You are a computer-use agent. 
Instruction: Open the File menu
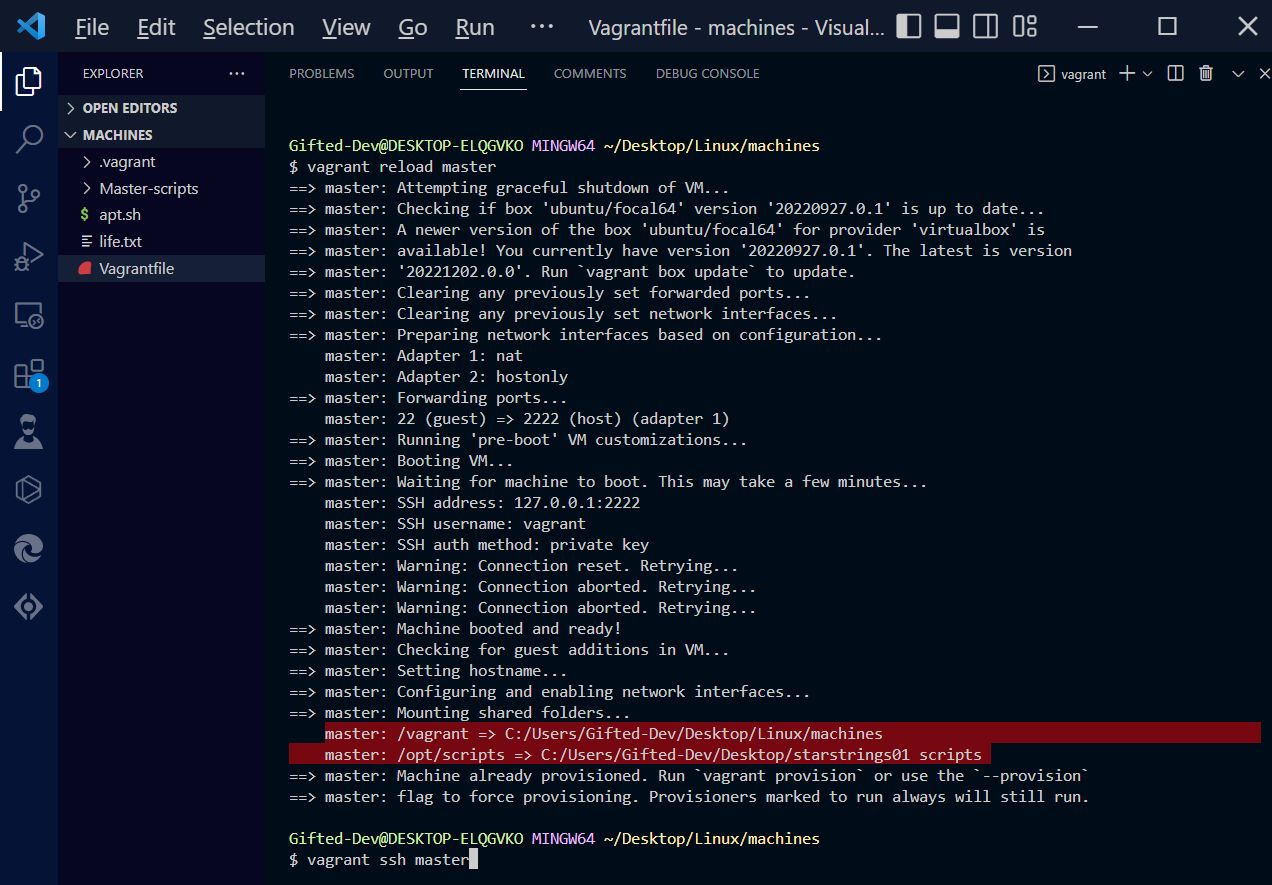pyautogui.click(x=92, y=27)
